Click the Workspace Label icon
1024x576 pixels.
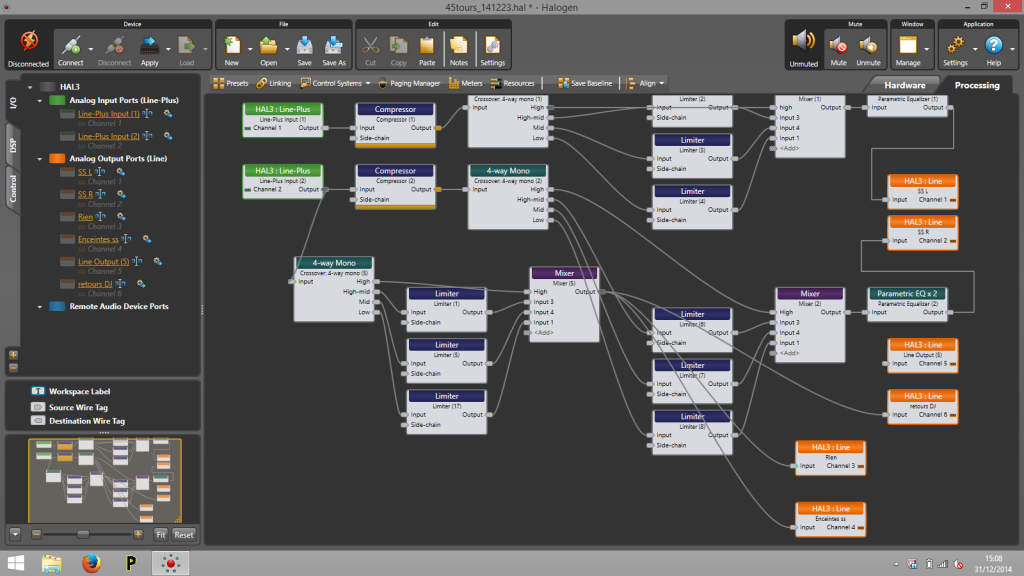coord(38,391)
